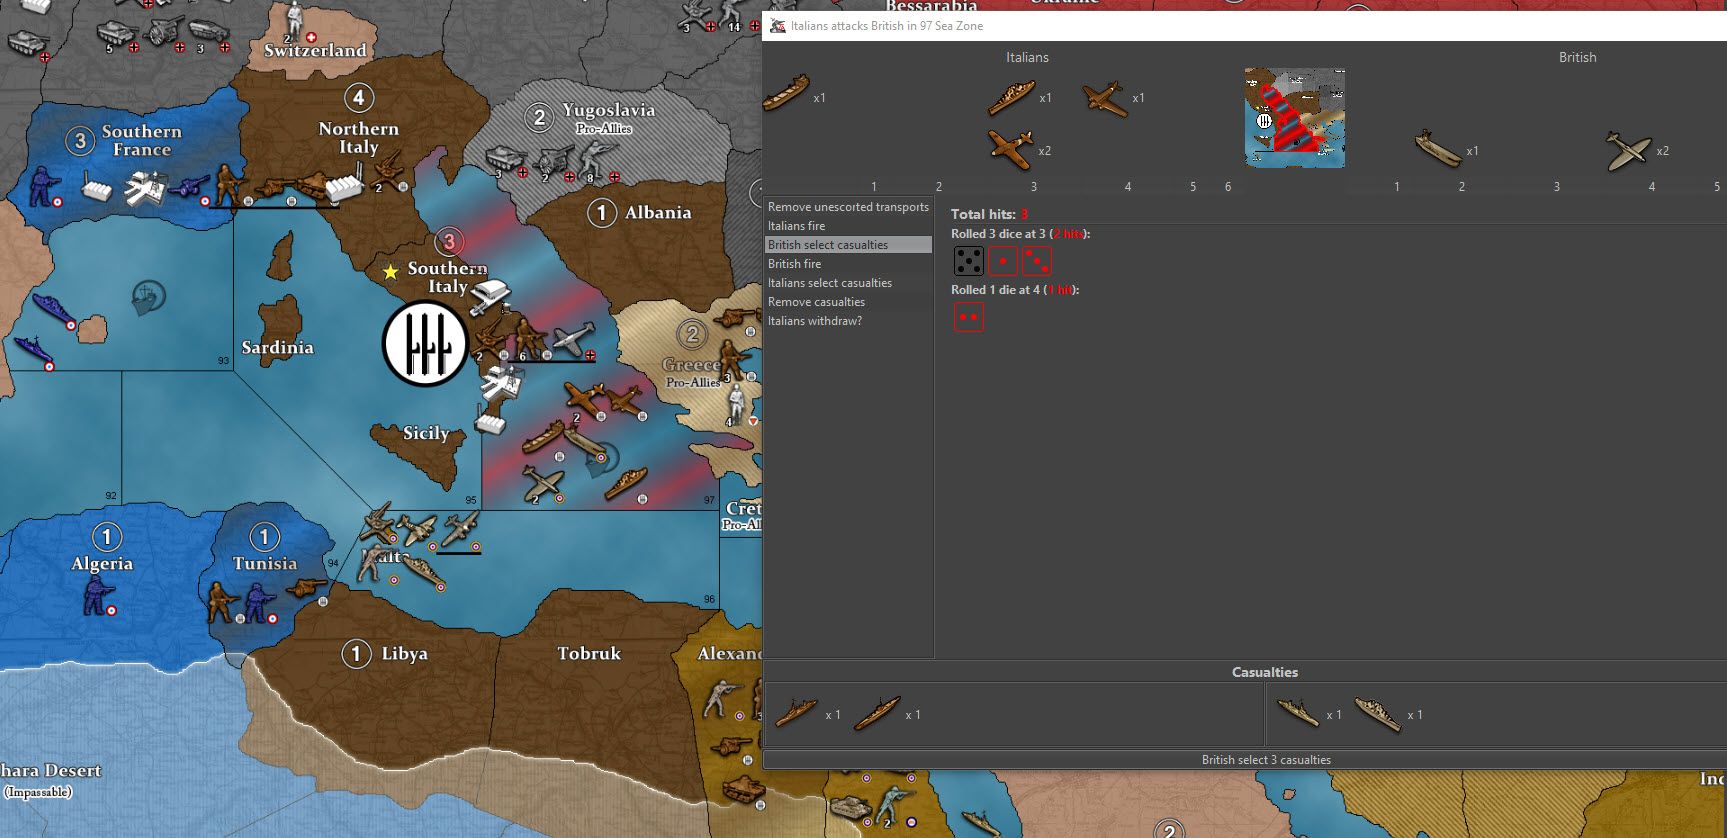1727x838 pixels.
Task: Select the British destroyer casualty icon
Action: 1298,713
